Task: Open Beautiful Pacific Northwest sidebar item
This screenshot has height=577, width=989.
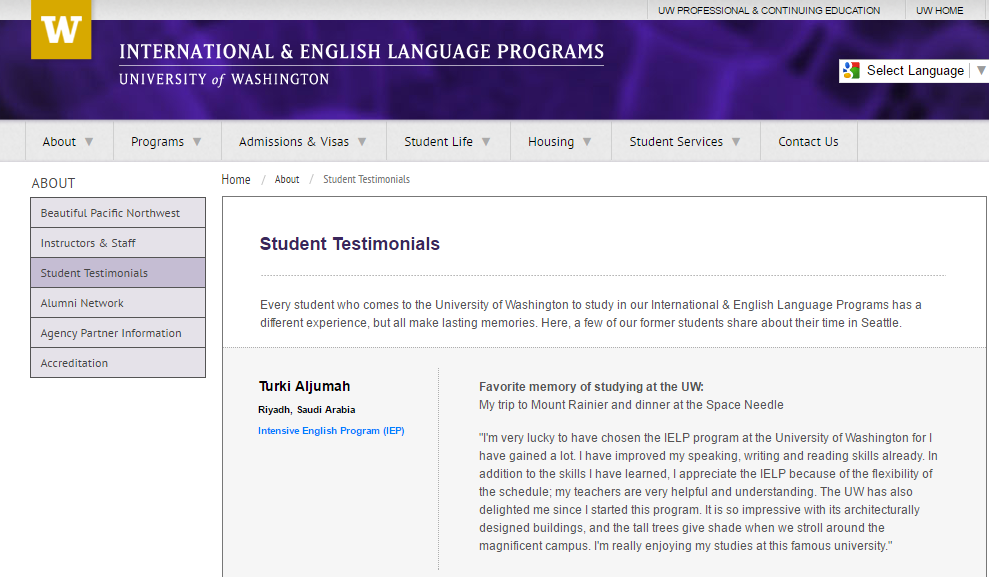Action: coord(118,213)
